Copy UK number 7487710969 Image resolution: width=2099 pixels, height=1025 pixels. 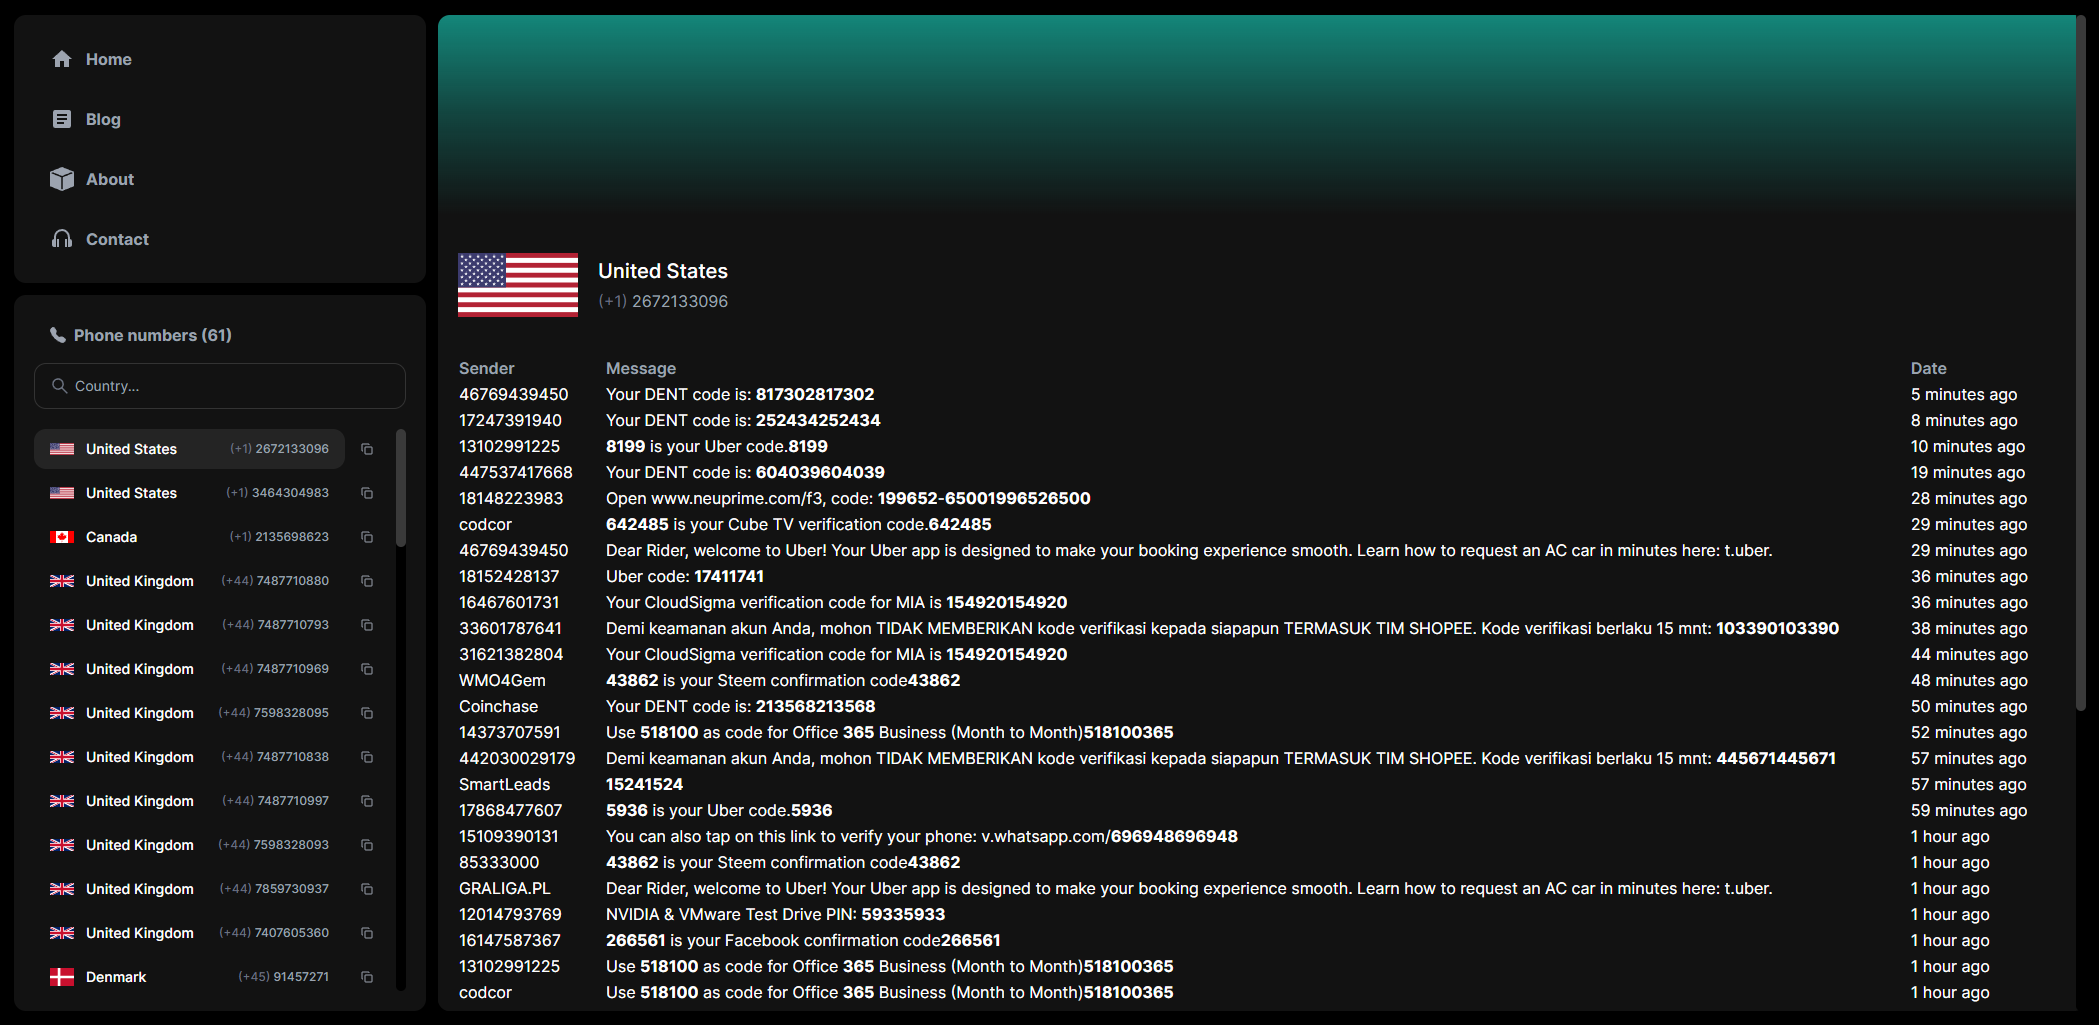367,669
